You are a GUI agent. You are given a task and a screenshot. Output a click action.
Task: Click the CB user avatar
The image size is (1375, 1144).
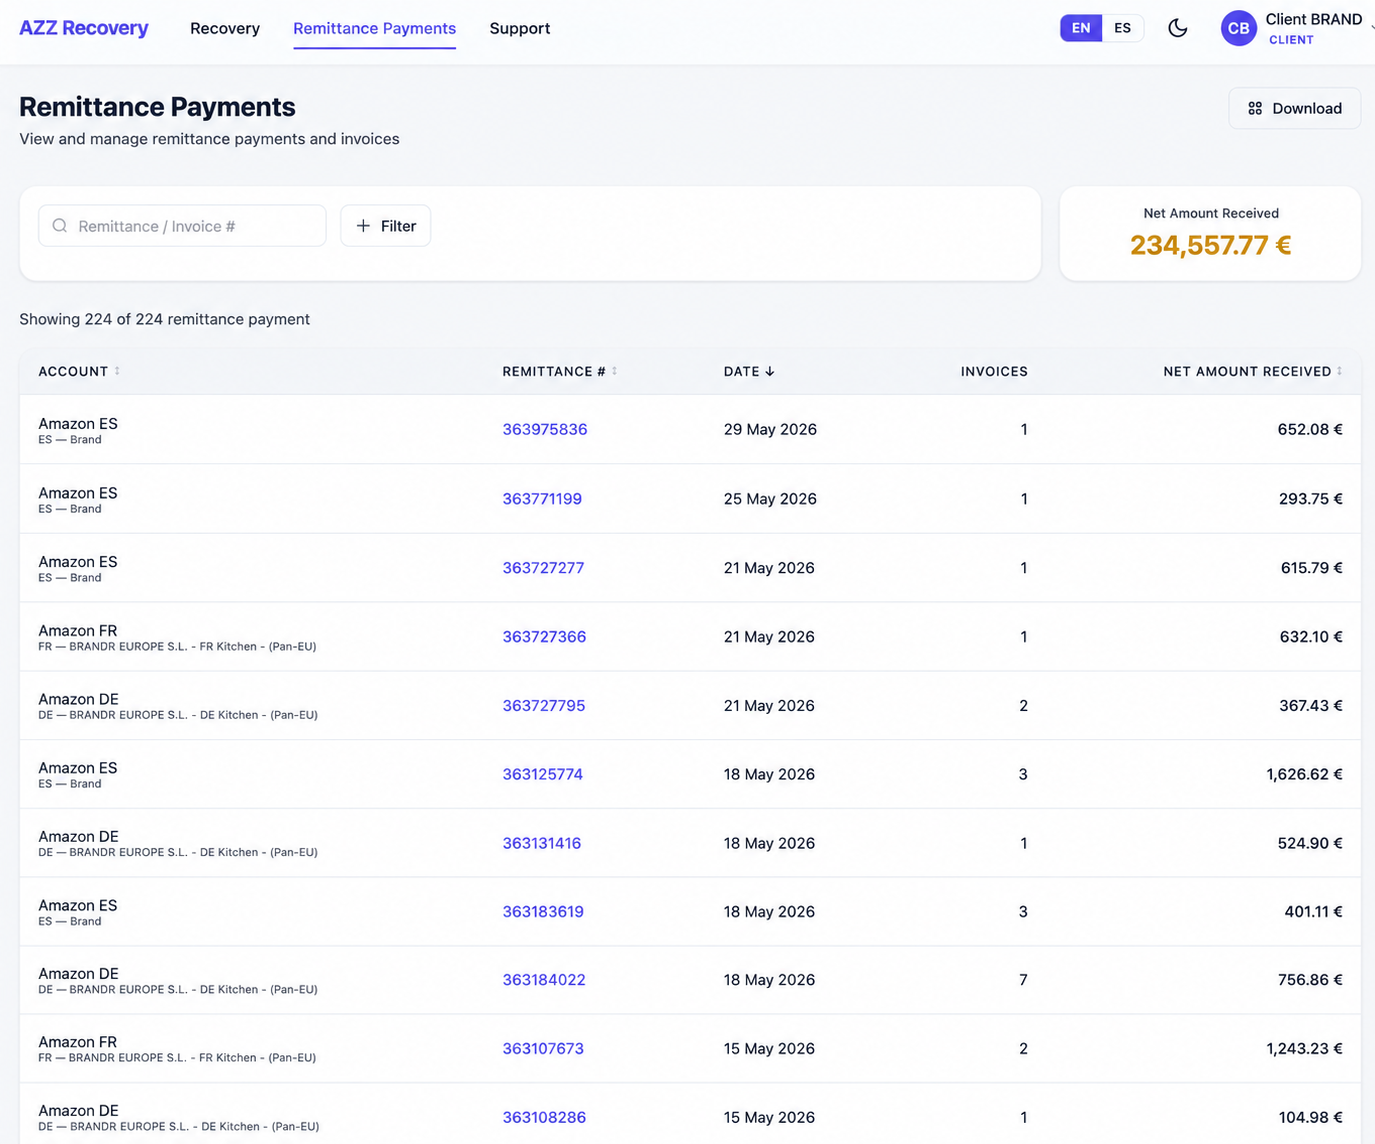click(1238, 28)
